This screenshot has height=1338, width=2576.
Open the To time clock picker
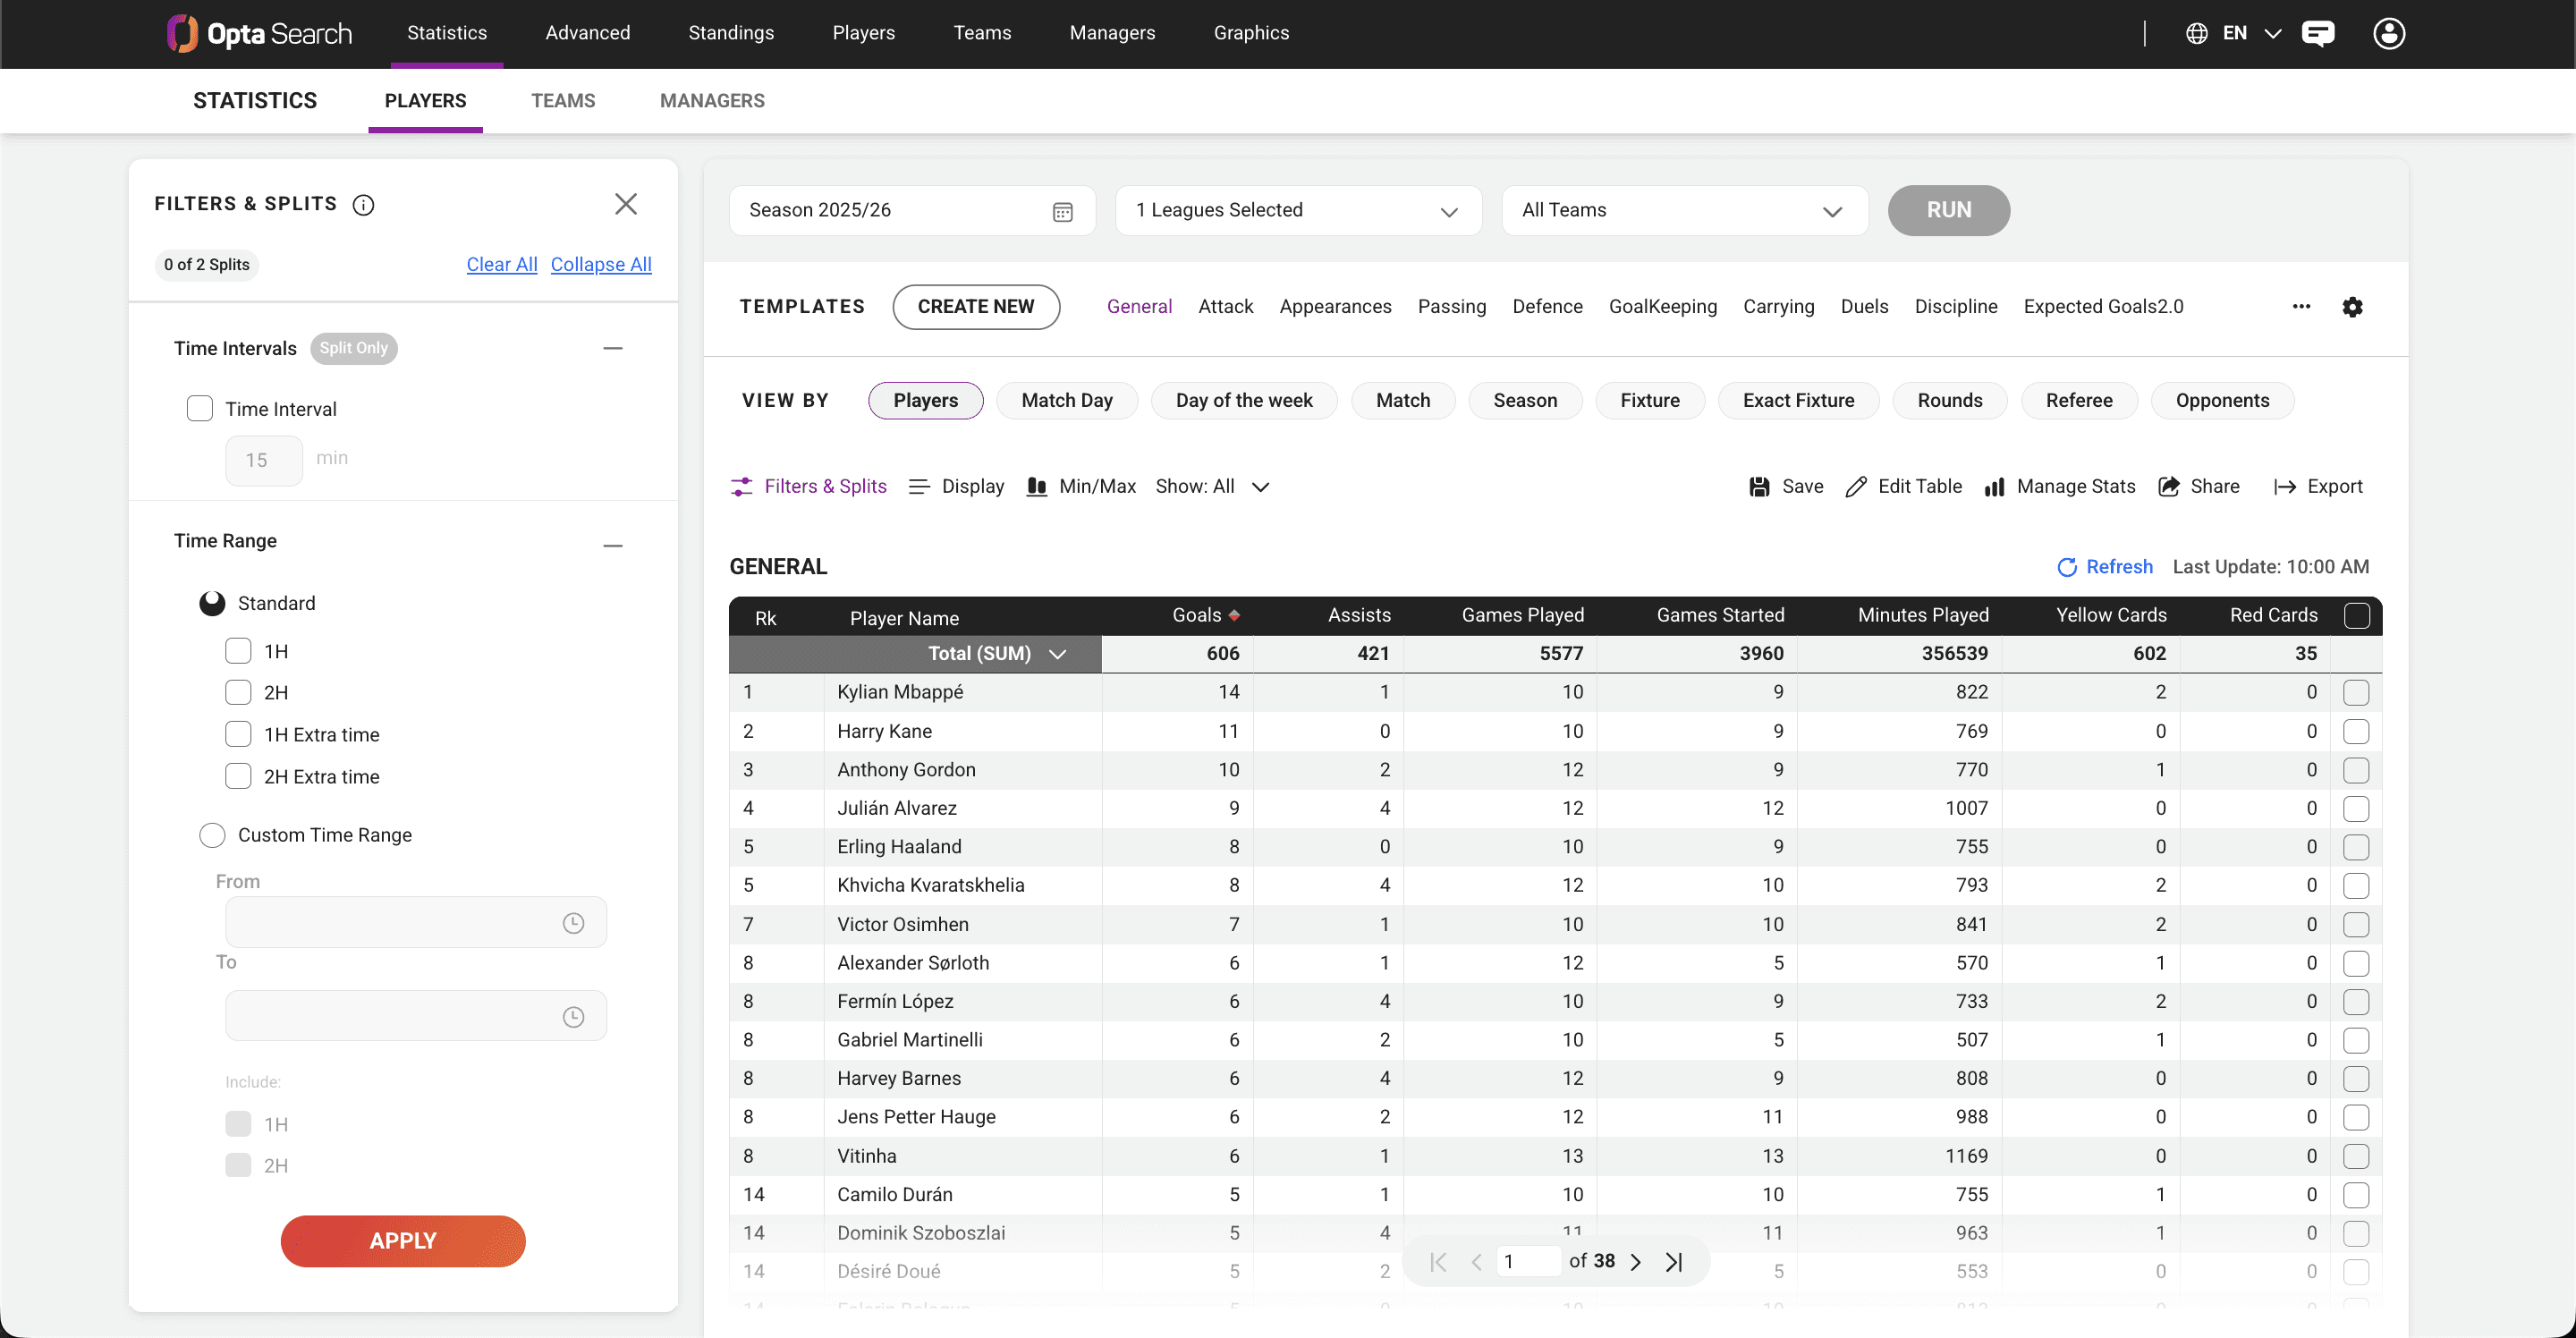(573, 1017)
